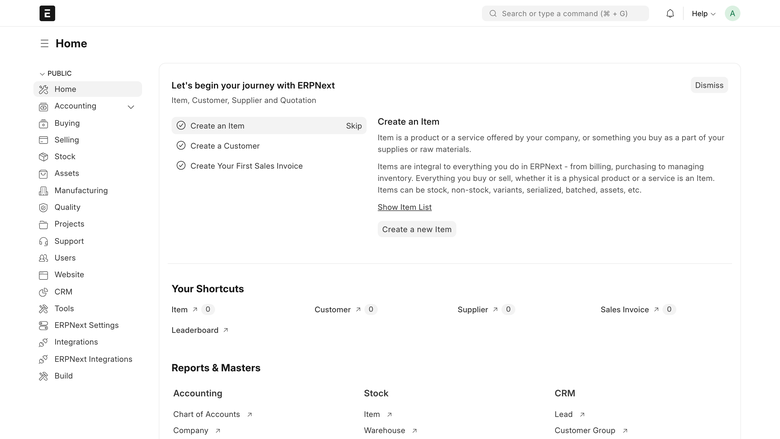Open the Sales Invoice shortcut
The width and height of the screenshot is (780, 439).
pyautogui.click(x=624, y=310)
